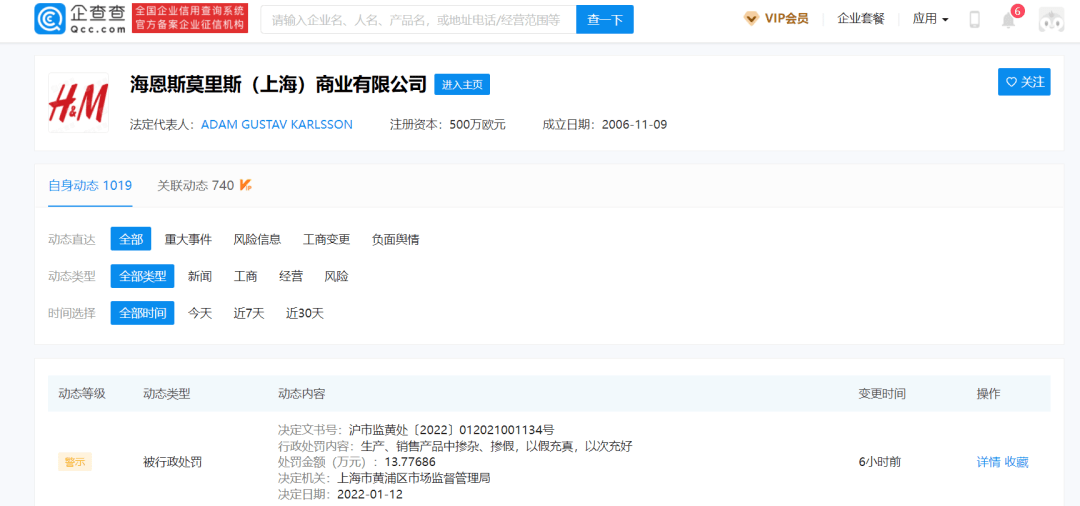Click the decision number 沪市监黄处 text
The image size is (1080, 506).
pos(451,430)
